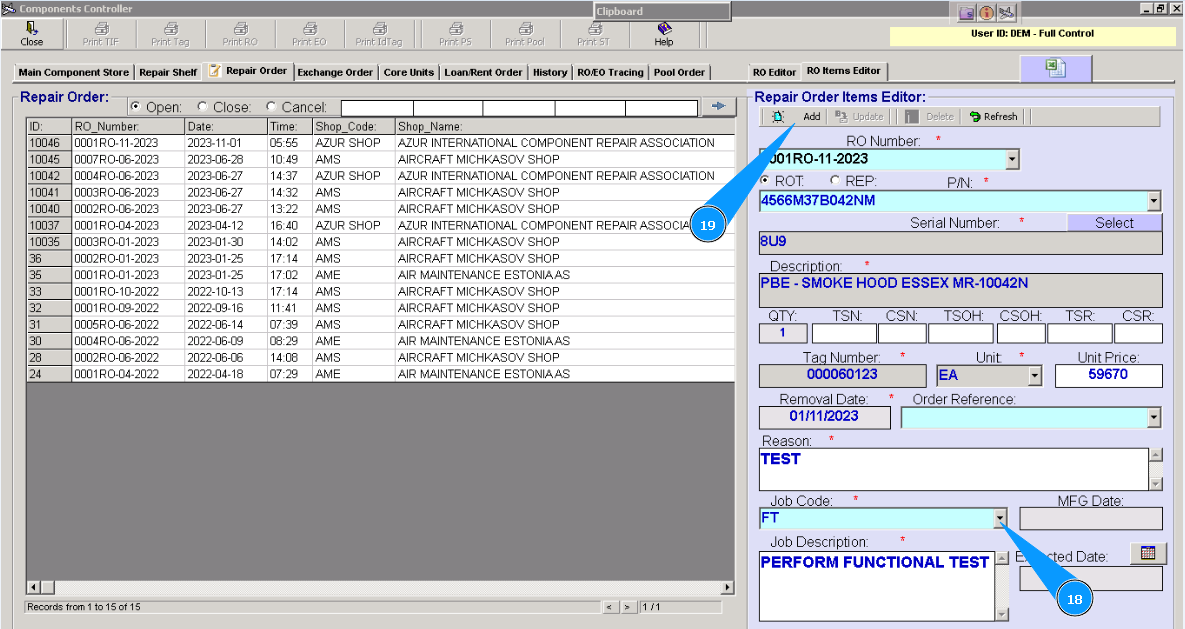
Task: Click the Print RO printer icon
Action: 240,28
